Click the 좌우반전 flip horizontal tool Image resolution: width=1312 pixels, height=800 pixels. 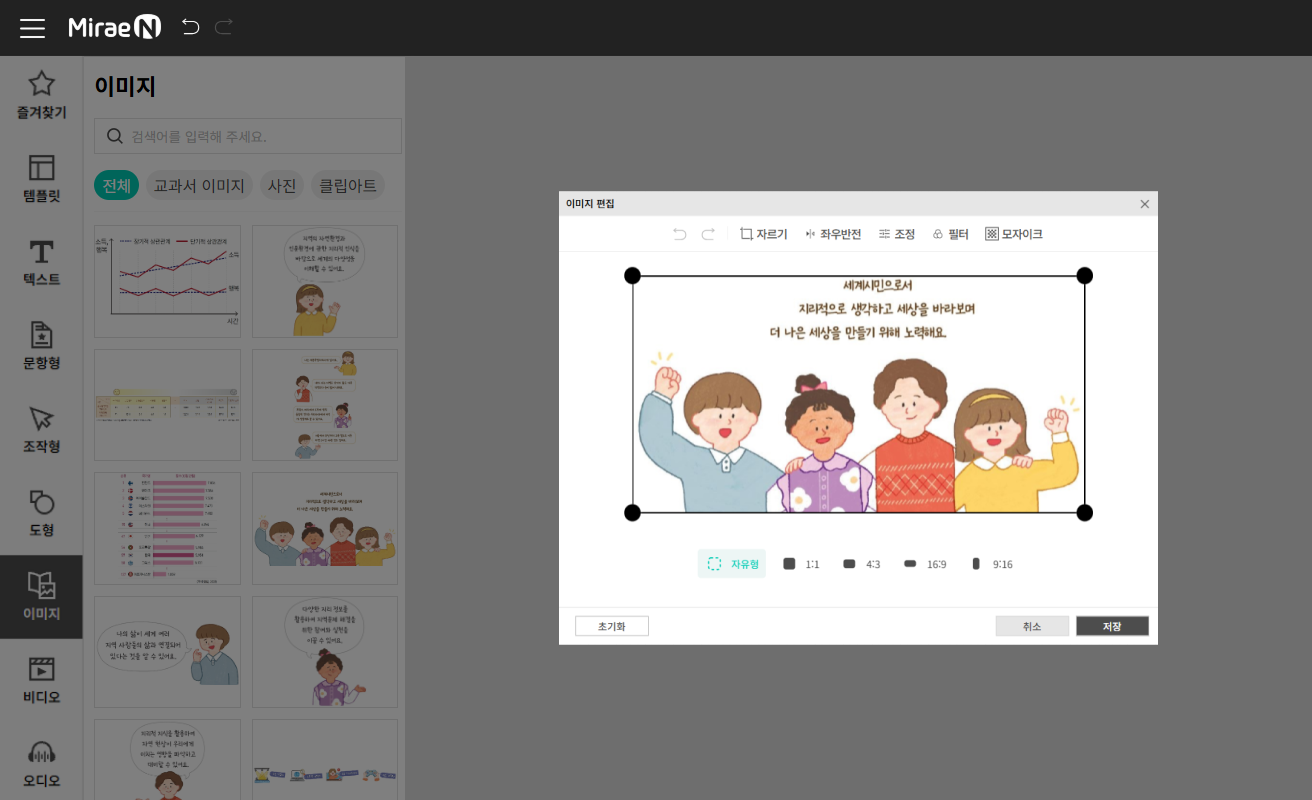pos(833,234)
